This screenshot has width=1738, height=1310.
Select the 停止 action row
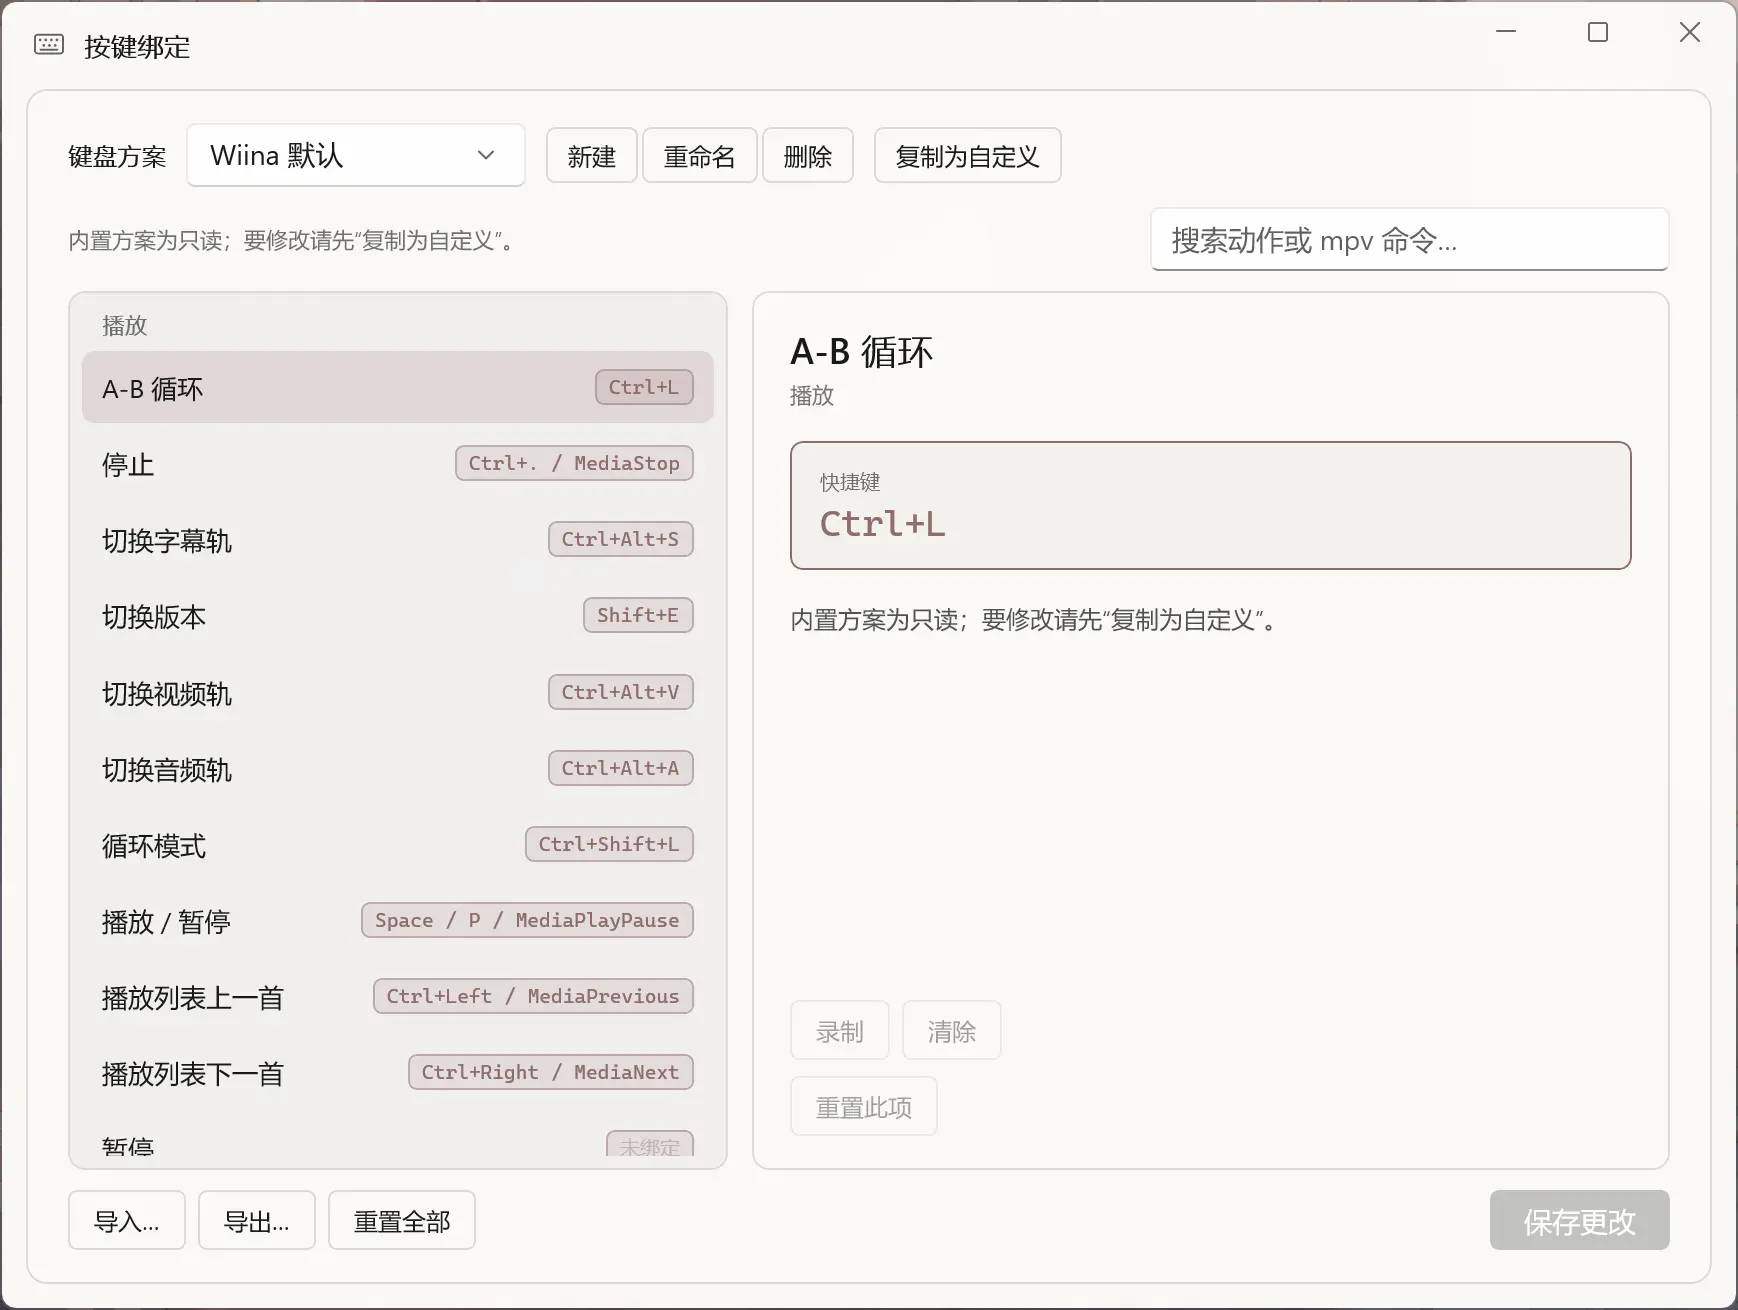(398, 464)
